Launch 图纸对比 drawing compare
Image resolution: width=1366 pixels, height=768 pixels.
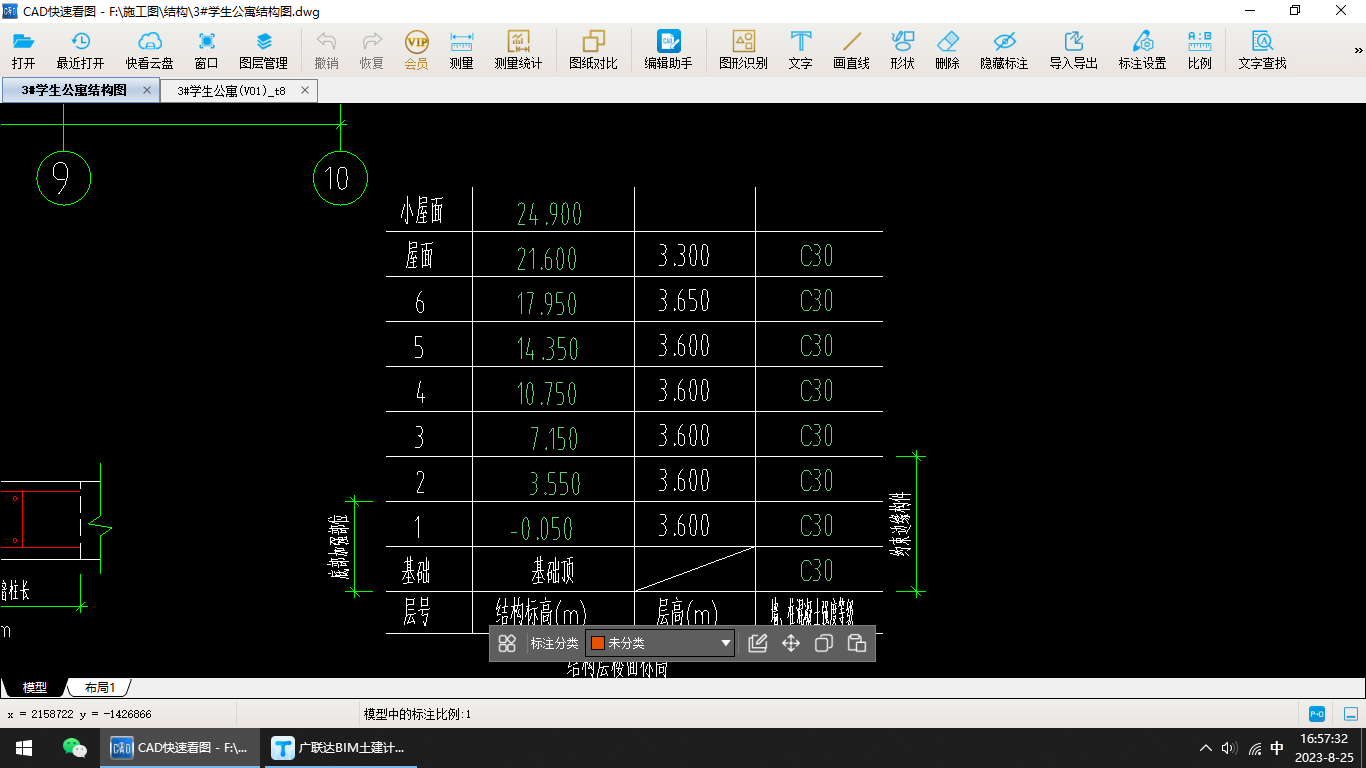[593, 50]
